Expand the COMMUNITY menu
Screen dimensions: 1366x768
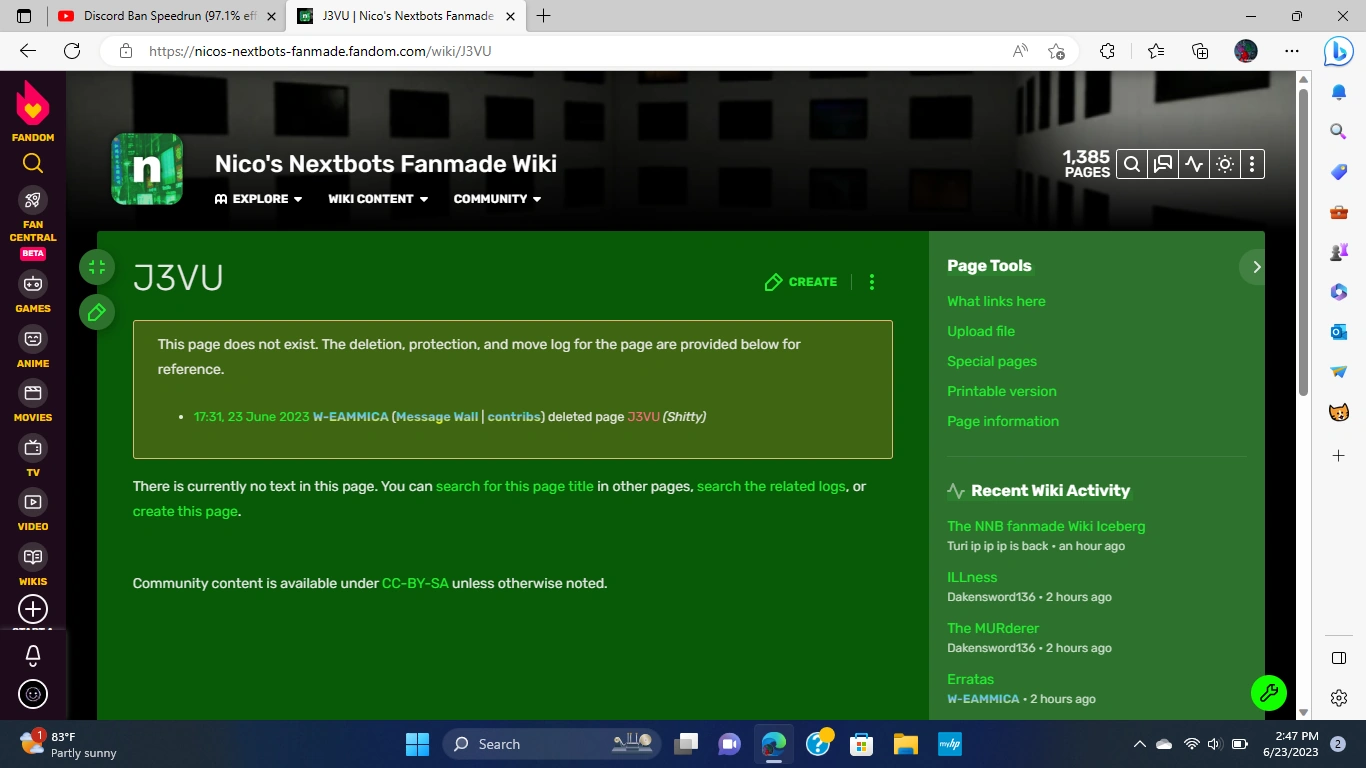point(497,199)
